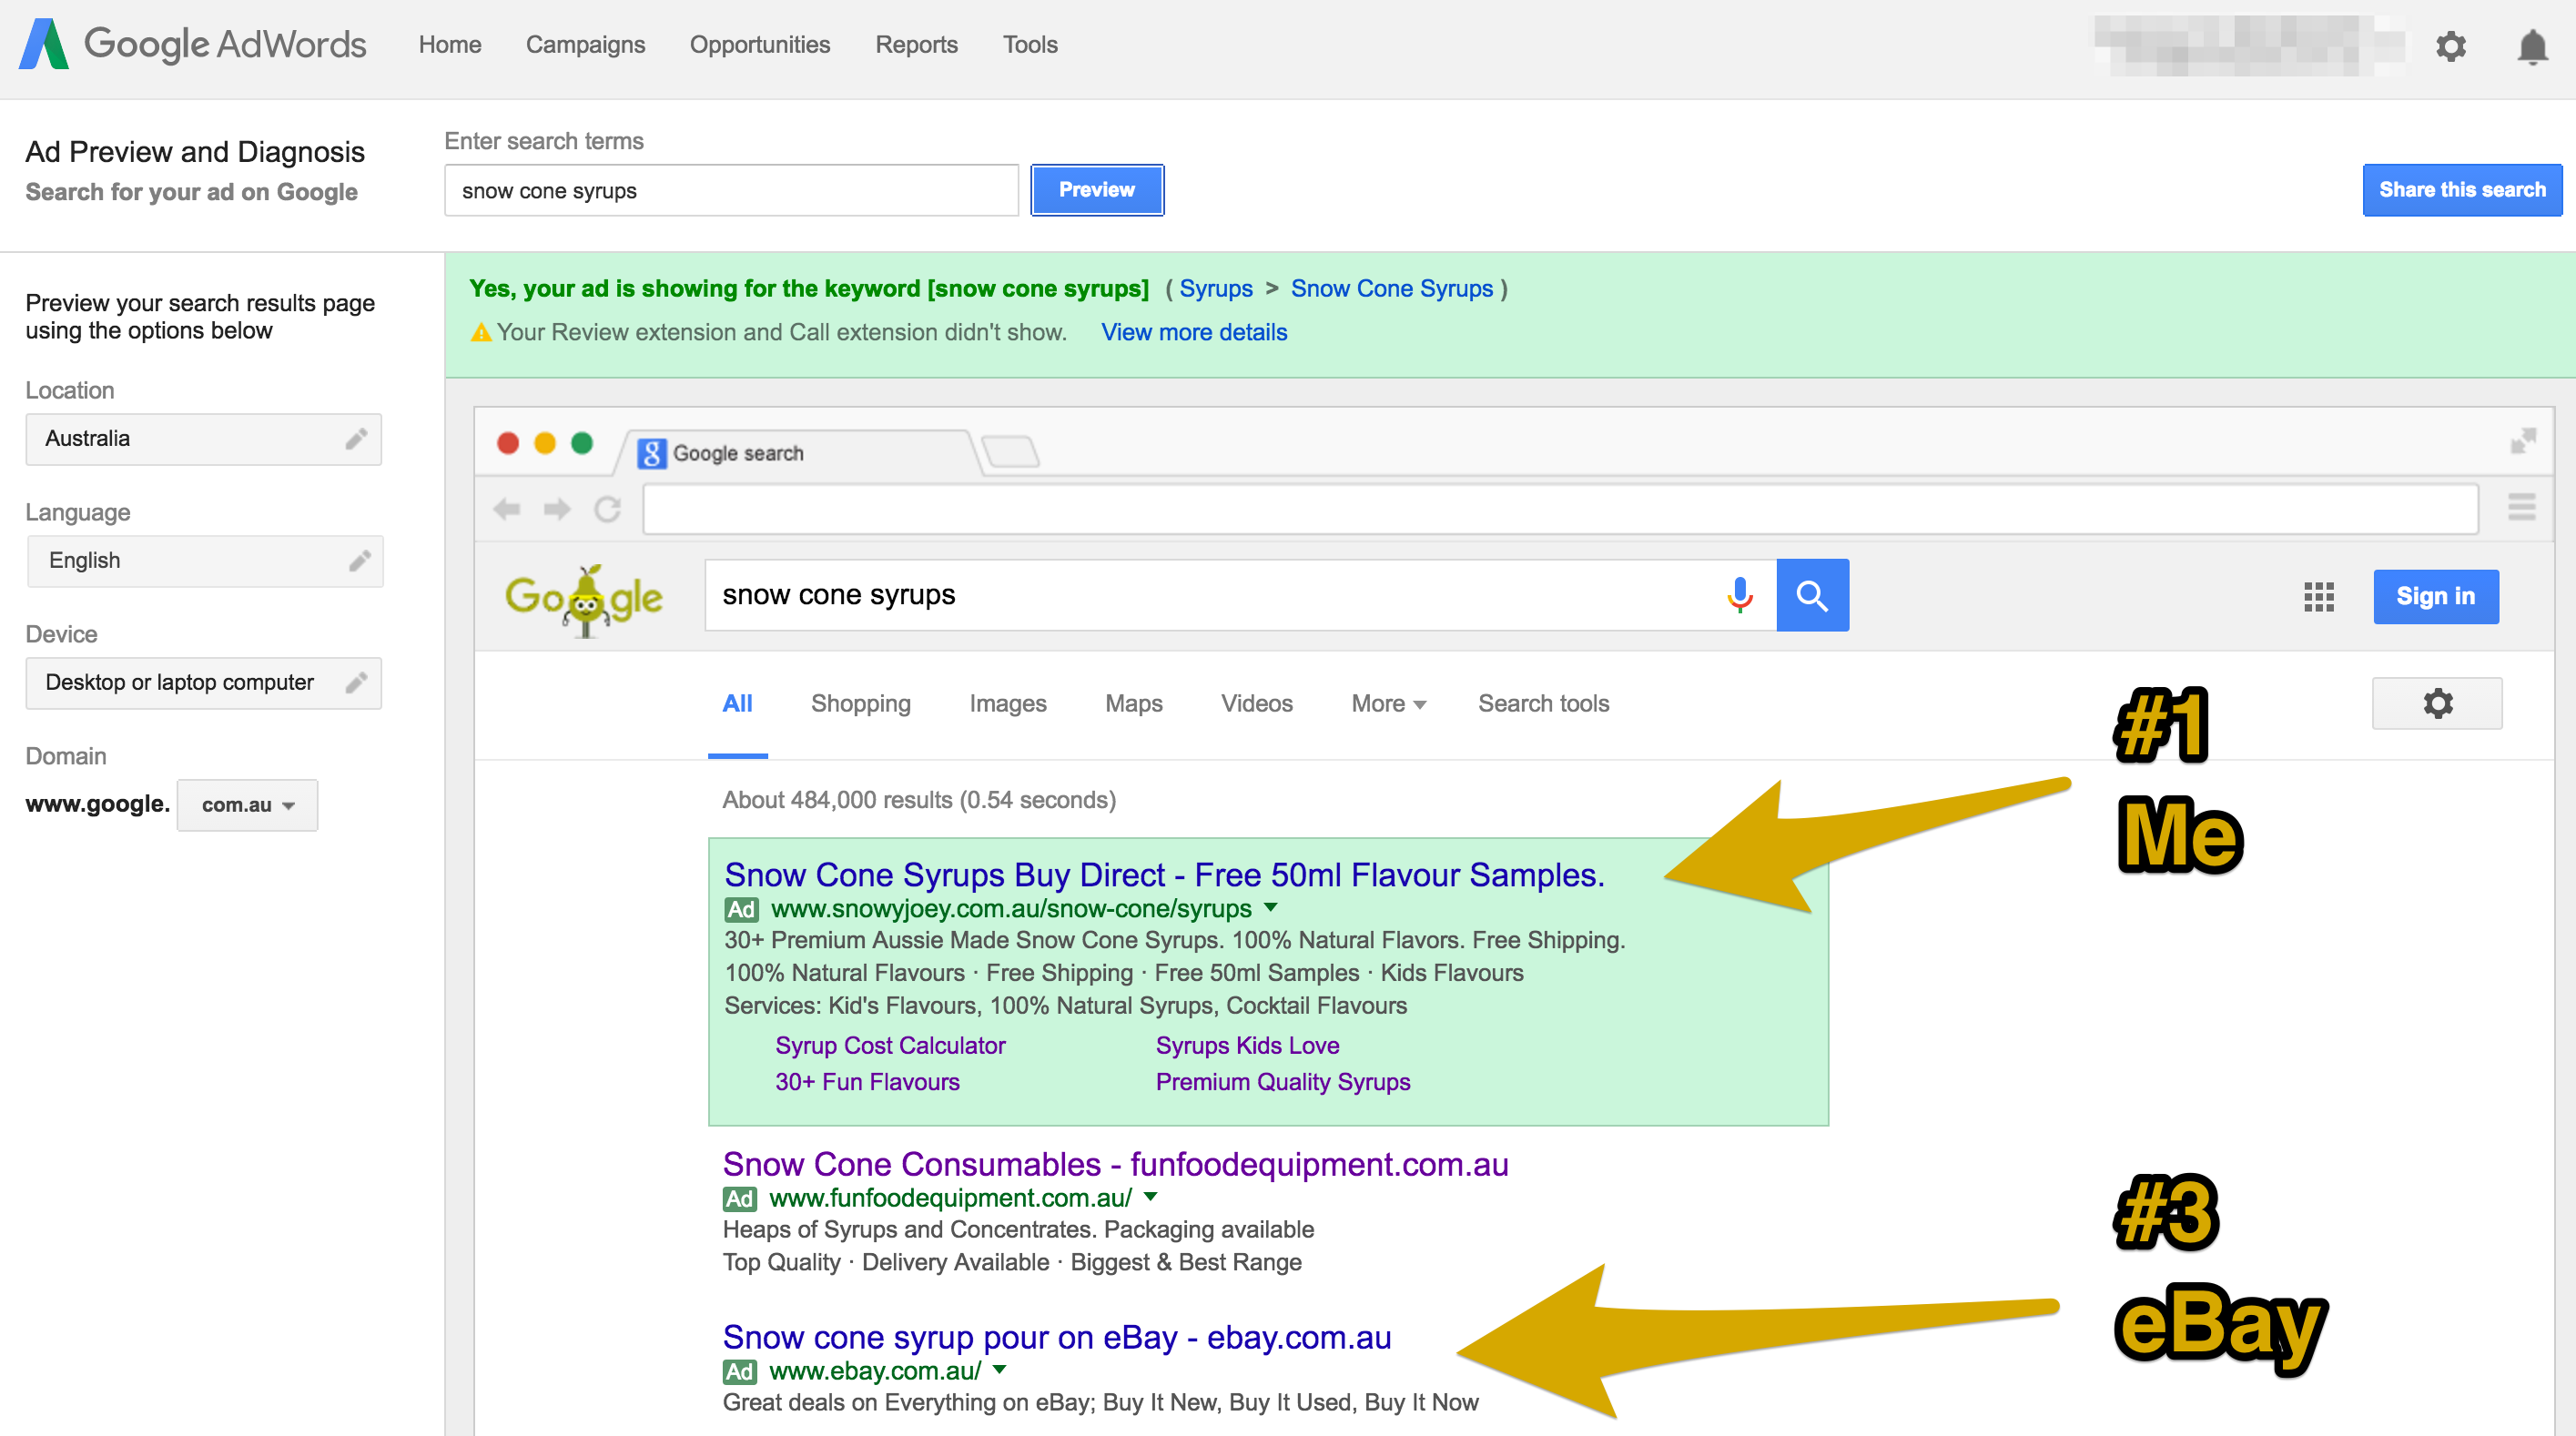The image size is (2576, 1436).
Task: Click the green window dot in preview
Action: click(x=582, y=443)
